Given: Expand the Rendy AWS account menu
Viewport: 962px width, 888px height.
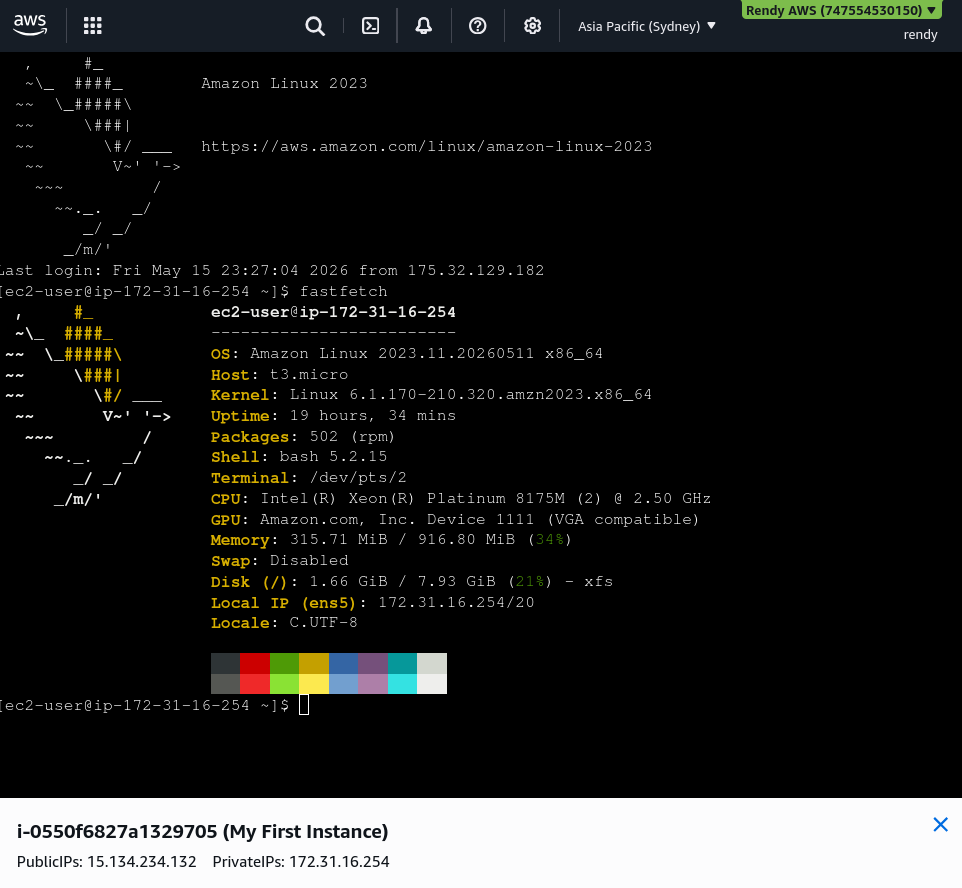Looking at the screenshot, I should coord(841,10).
